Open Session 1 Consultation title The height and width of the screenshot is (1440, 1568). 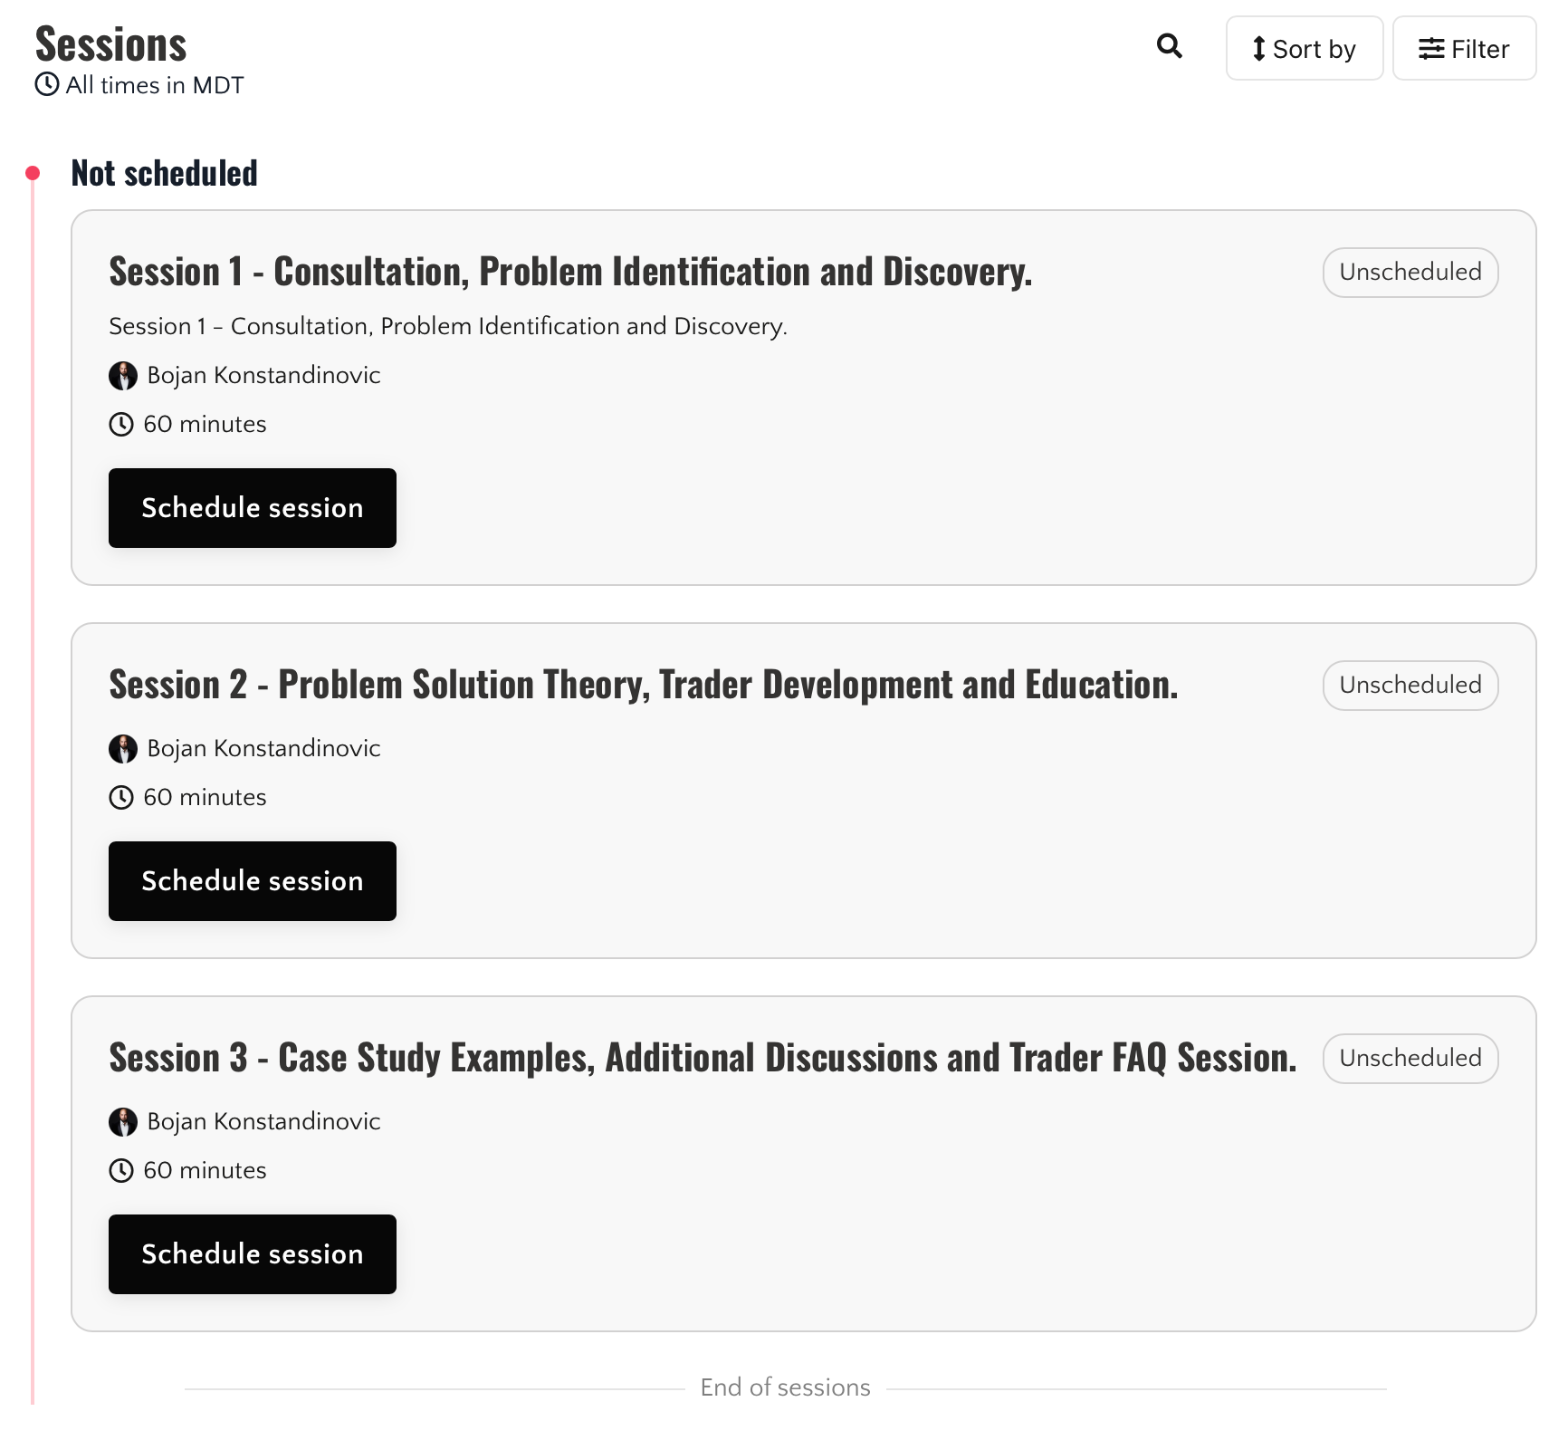(570, 272)
